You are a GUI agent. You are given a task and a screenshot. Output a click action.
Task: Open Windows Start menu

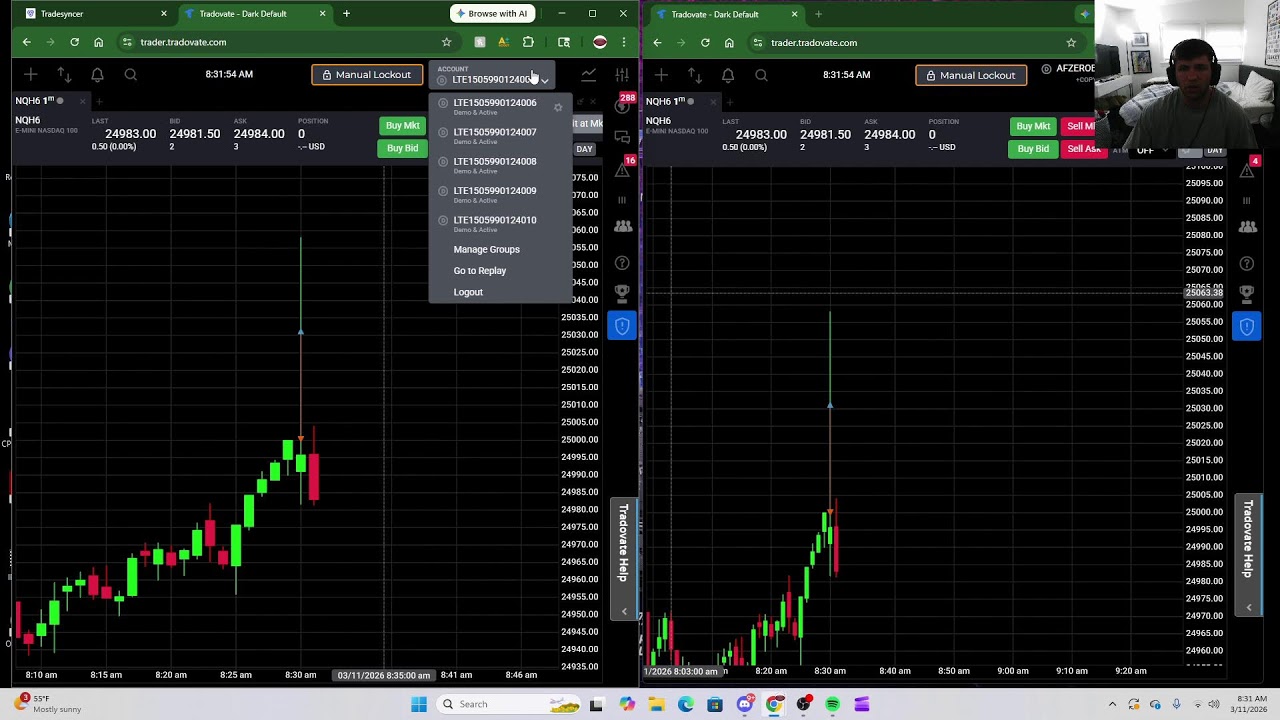[x=419, y=704]
